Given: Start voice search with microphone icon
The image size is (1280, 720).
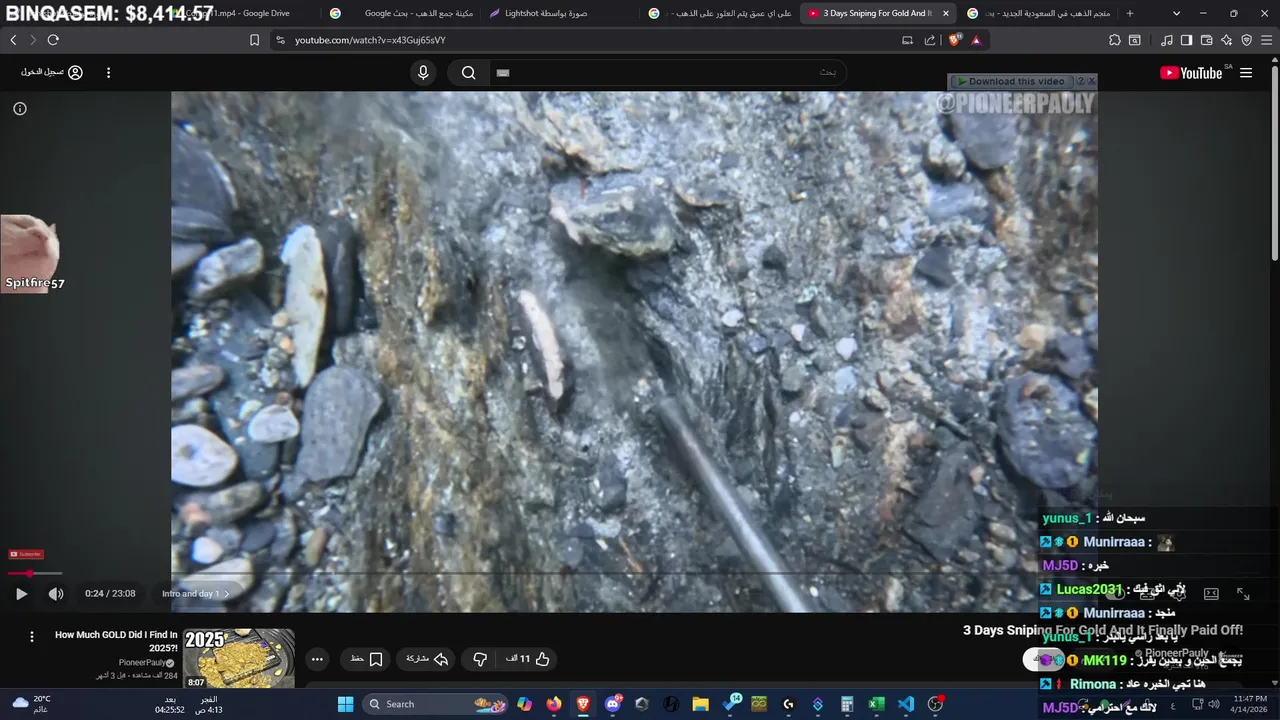Looking at the screenshot, I should (423, 72).
